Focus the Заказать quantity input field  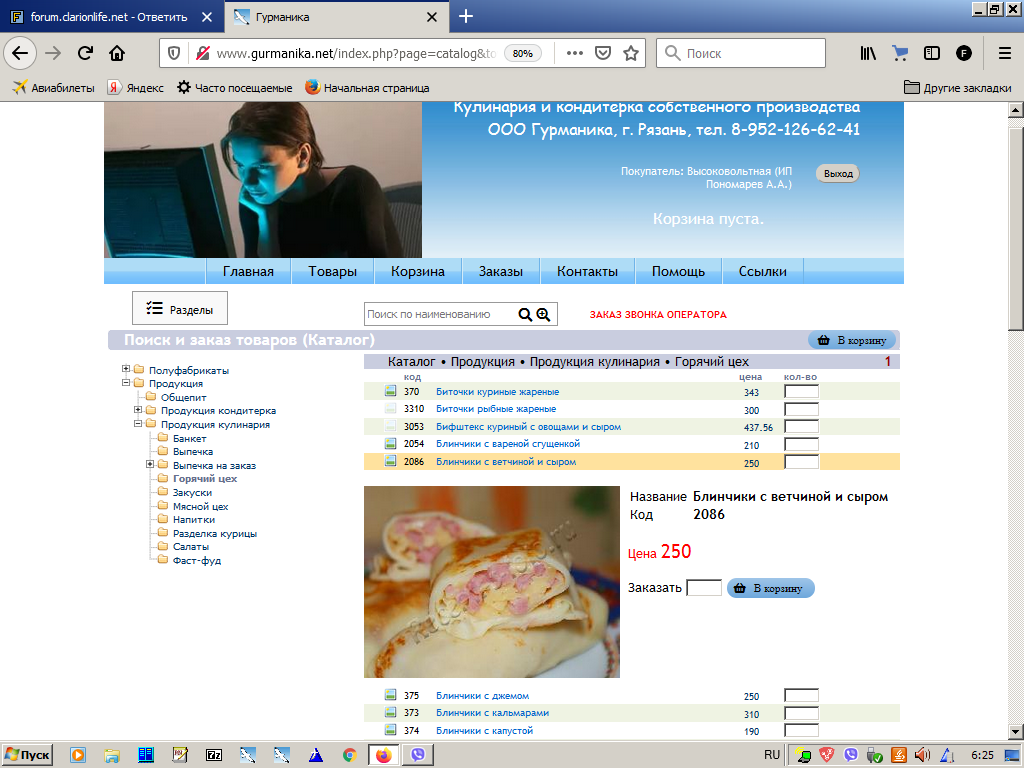(x=704, y=588)
